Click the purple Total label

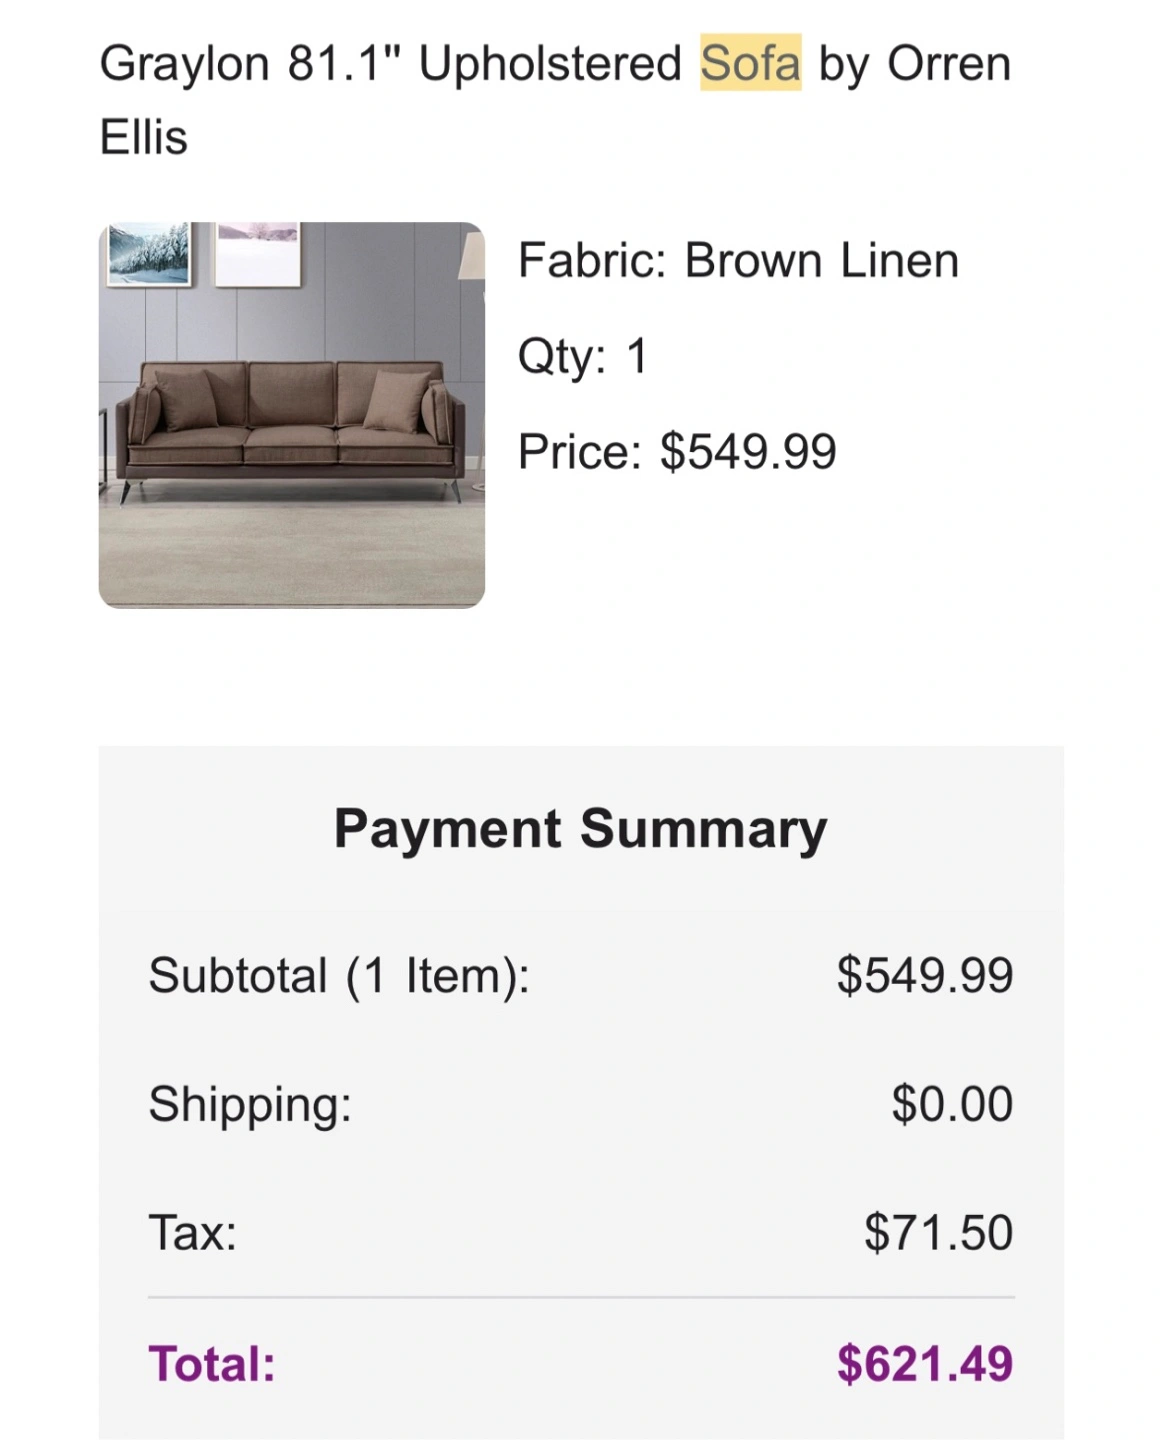click(212, 1364)
